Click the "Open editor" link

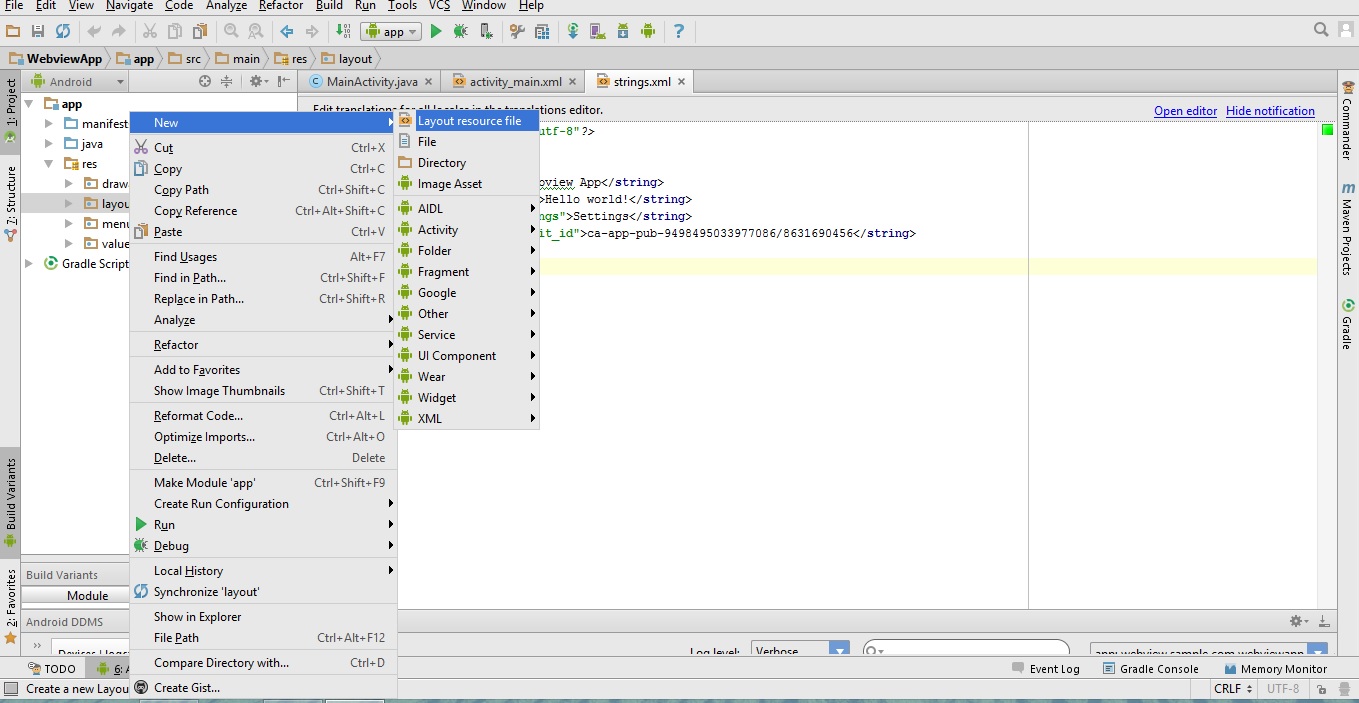click(x=1185, y=111)
